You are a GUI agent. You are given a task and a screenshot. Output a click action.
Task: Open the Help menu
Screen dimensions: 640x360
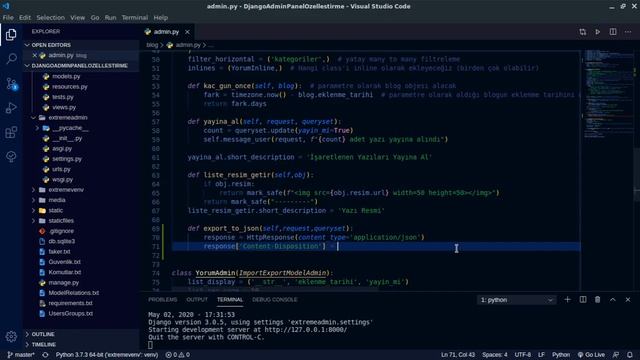(161, 18)
